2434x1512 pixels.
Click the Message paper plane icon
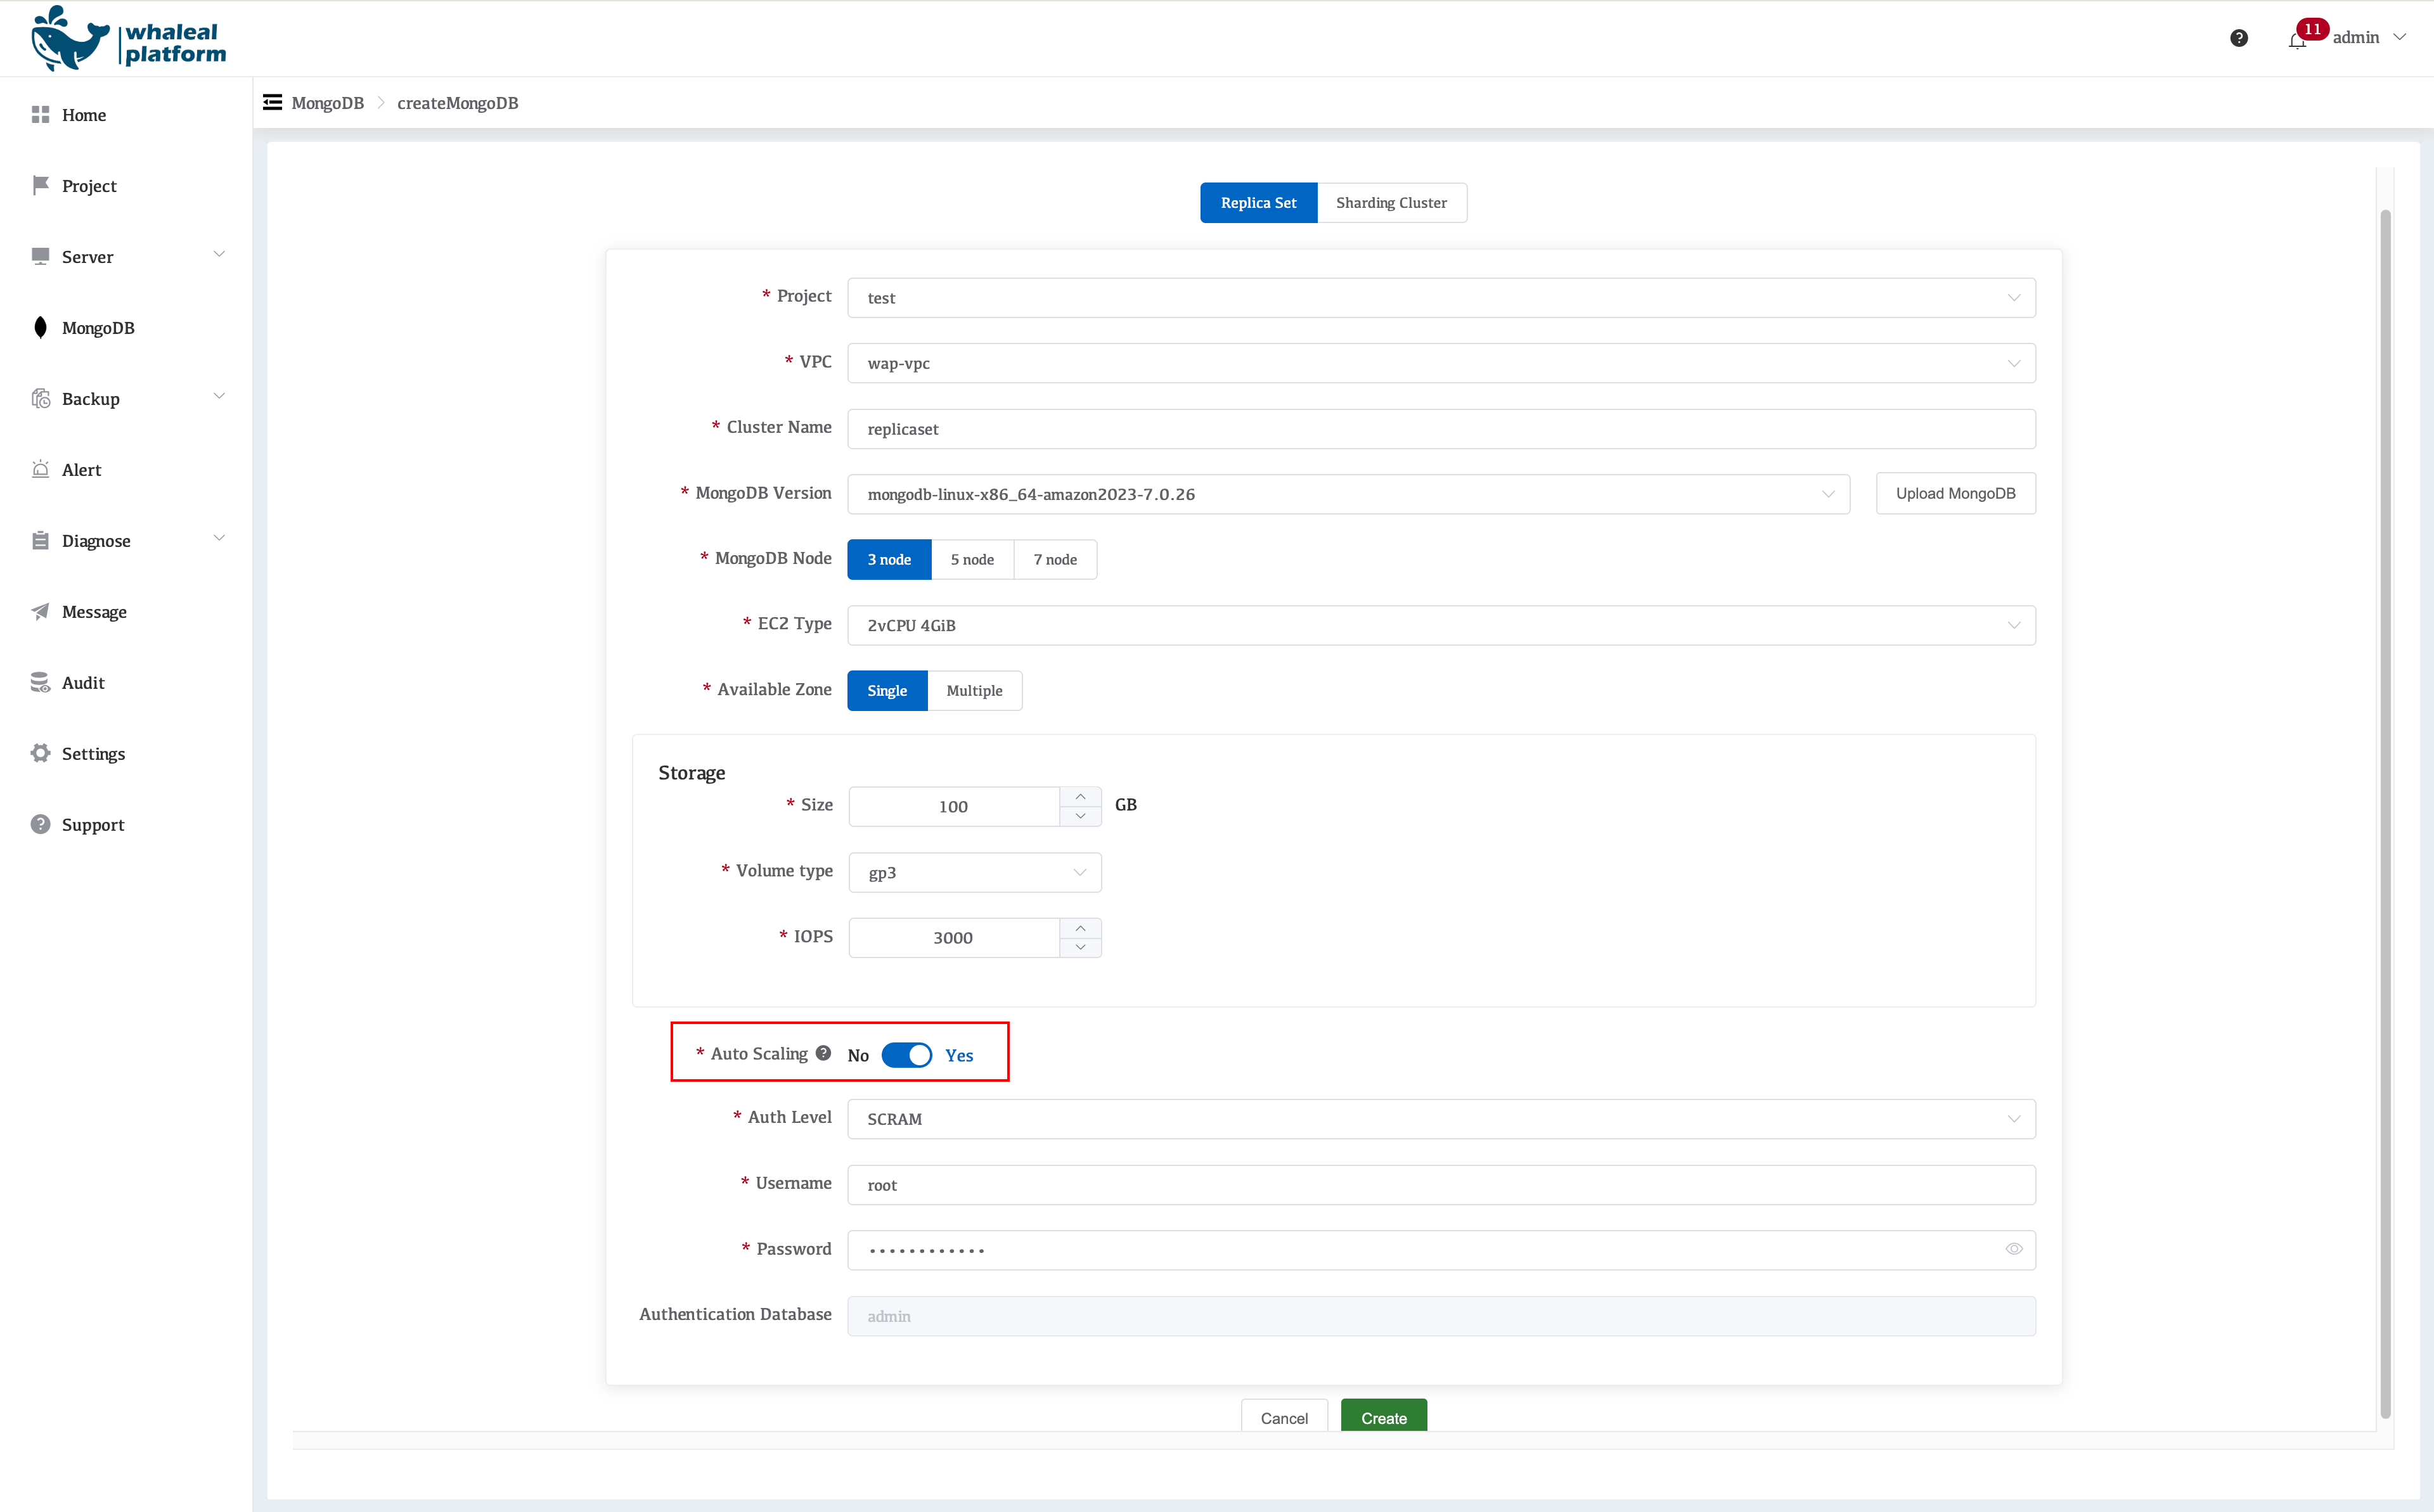click(40, 611)
